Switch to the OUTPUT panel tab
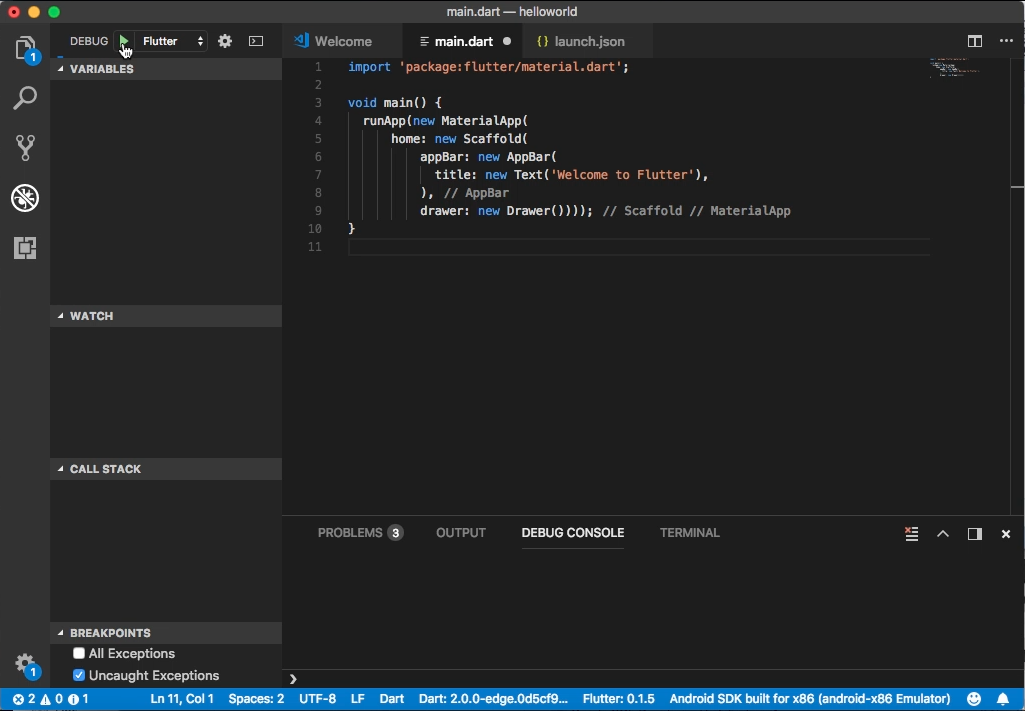 pyautogui.click(x=461, y=533)
